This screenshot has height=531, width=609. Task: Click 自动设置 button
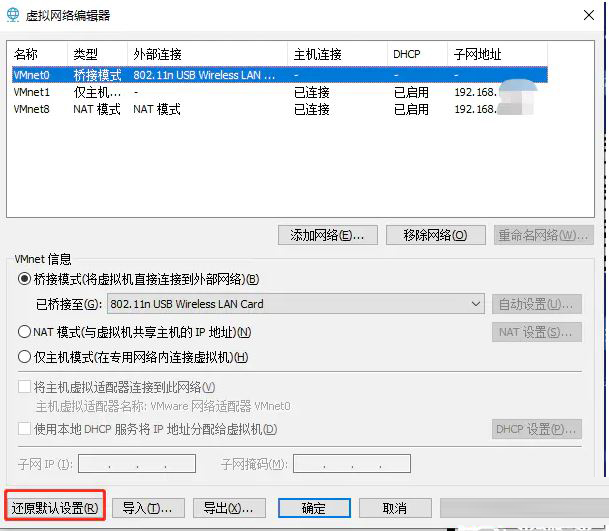[536, 304]
